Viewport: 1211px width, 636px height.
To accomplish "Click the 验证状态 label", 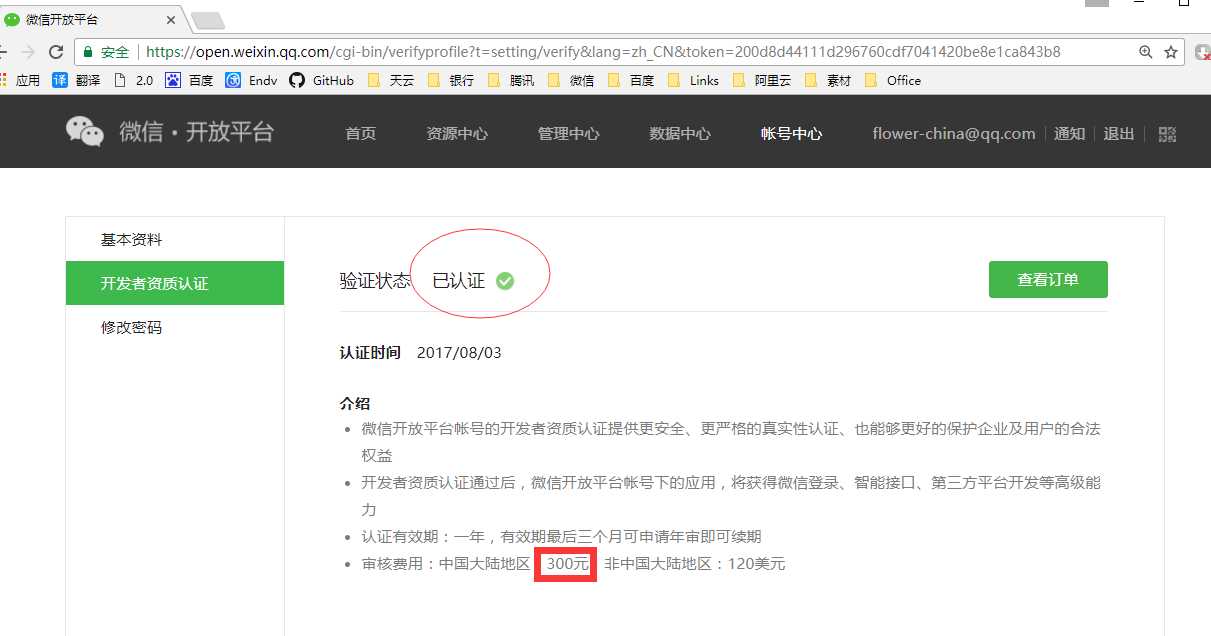I will 375,281.
